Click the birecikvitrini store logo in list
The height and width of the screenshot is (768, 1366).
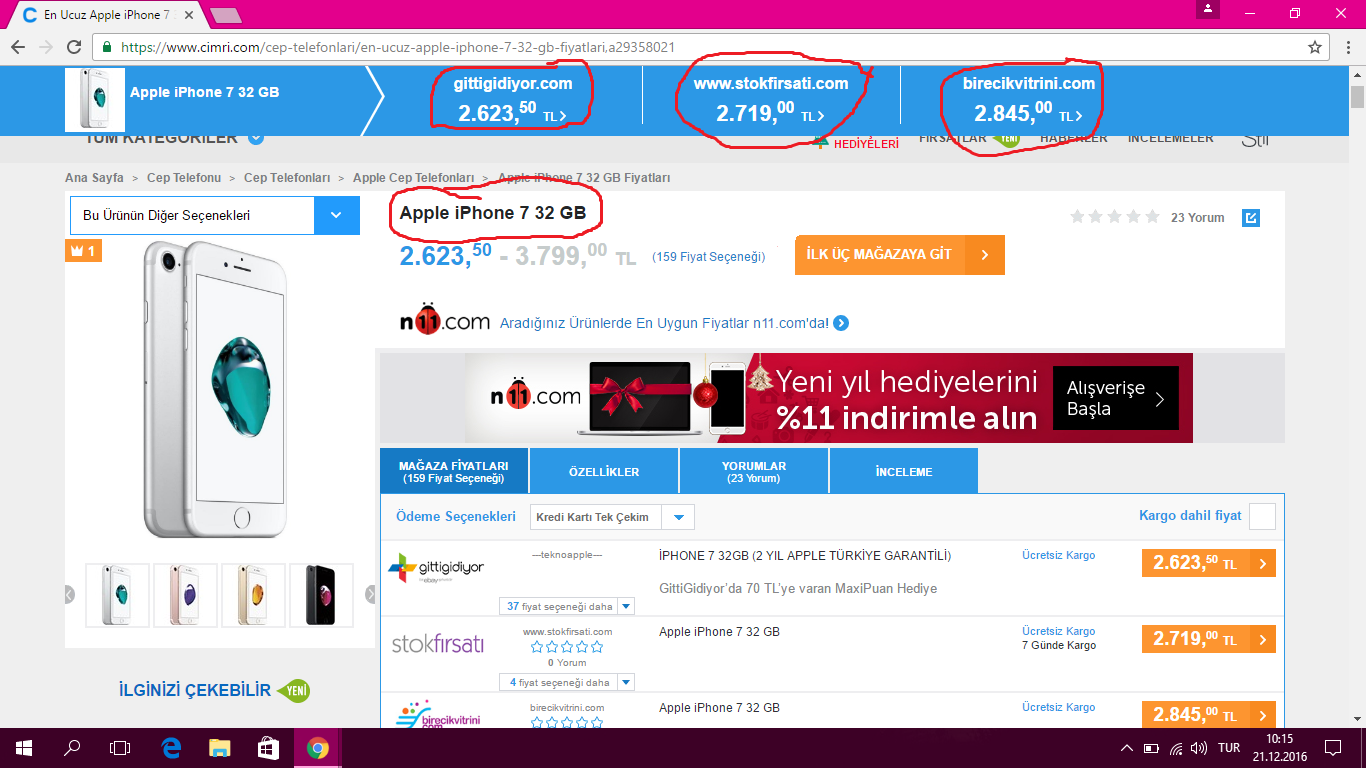pyautogui.click(x=437, y=715)
